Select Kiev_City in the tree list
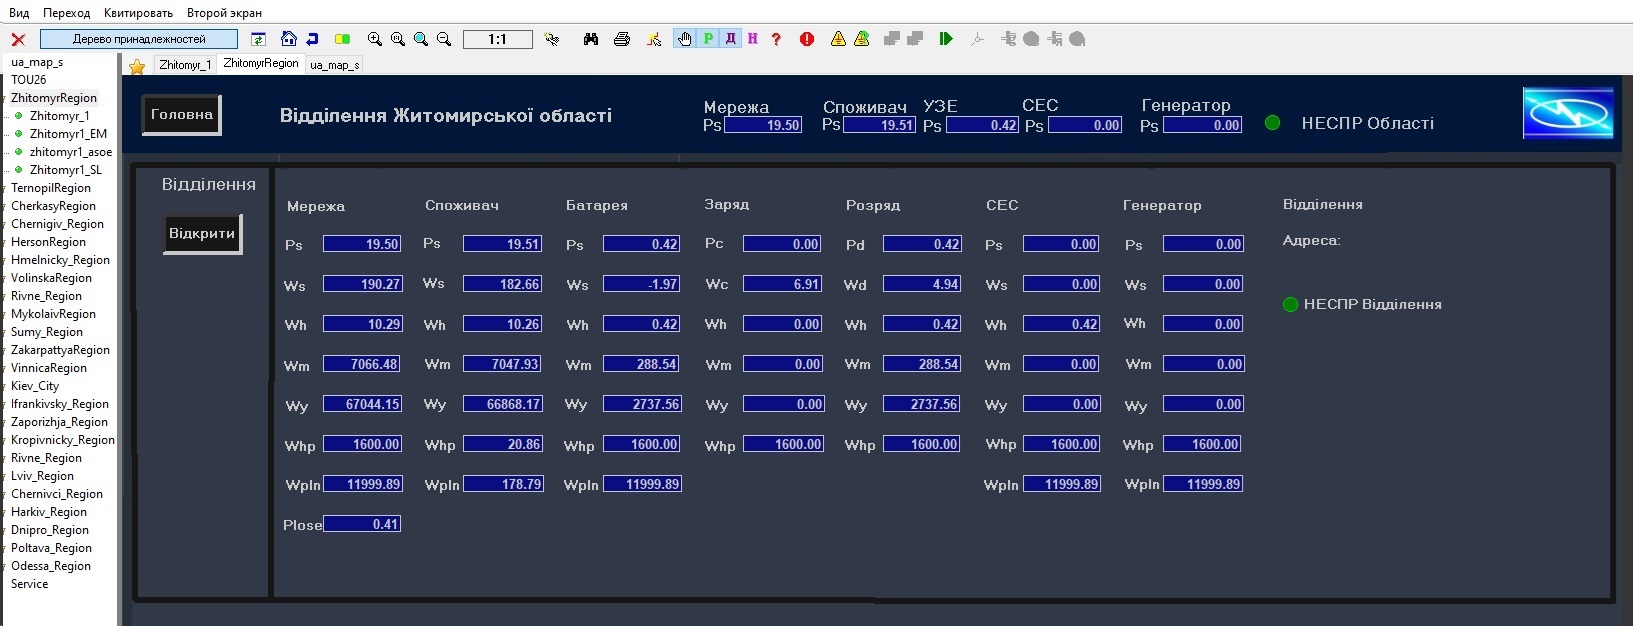Image resolution: width=1633 pixels, height=626 pixels. [35, 386]
